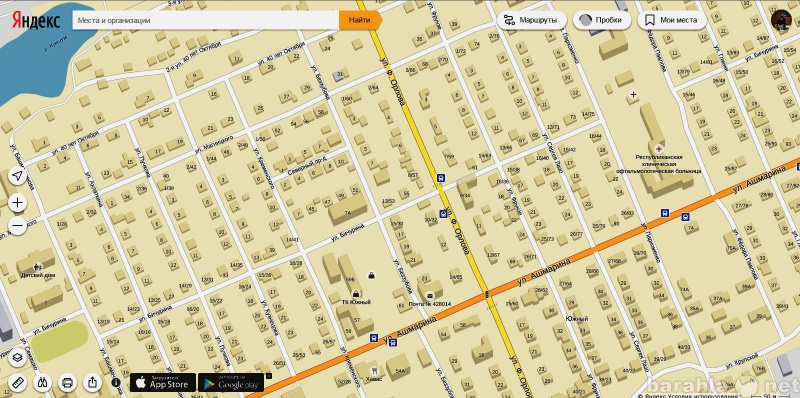
Task: Click the Яндекс logo
Action: coord(36,21)
